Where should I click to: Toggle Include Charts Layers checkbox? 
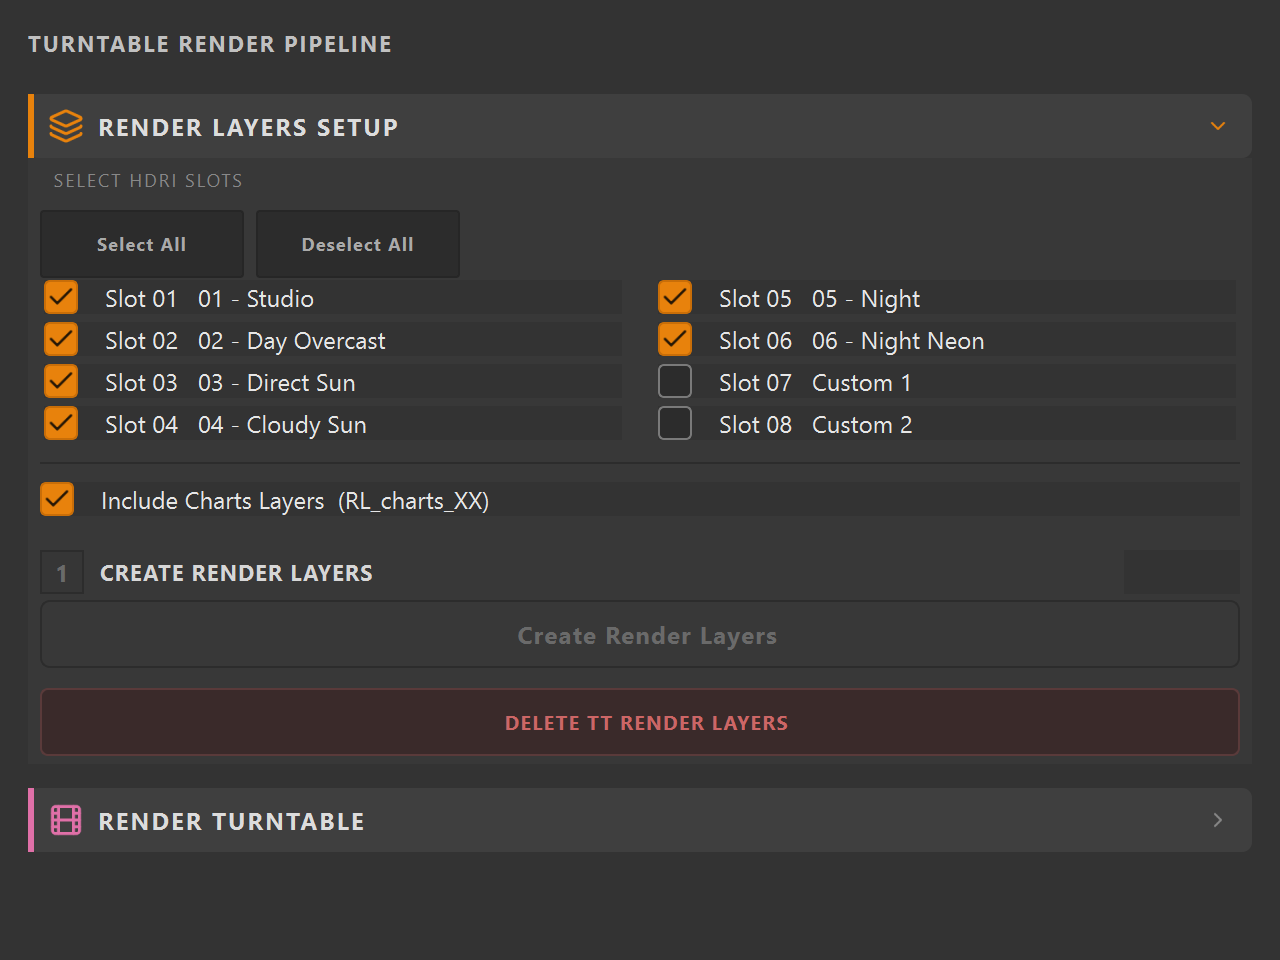[x=57, y=499]
